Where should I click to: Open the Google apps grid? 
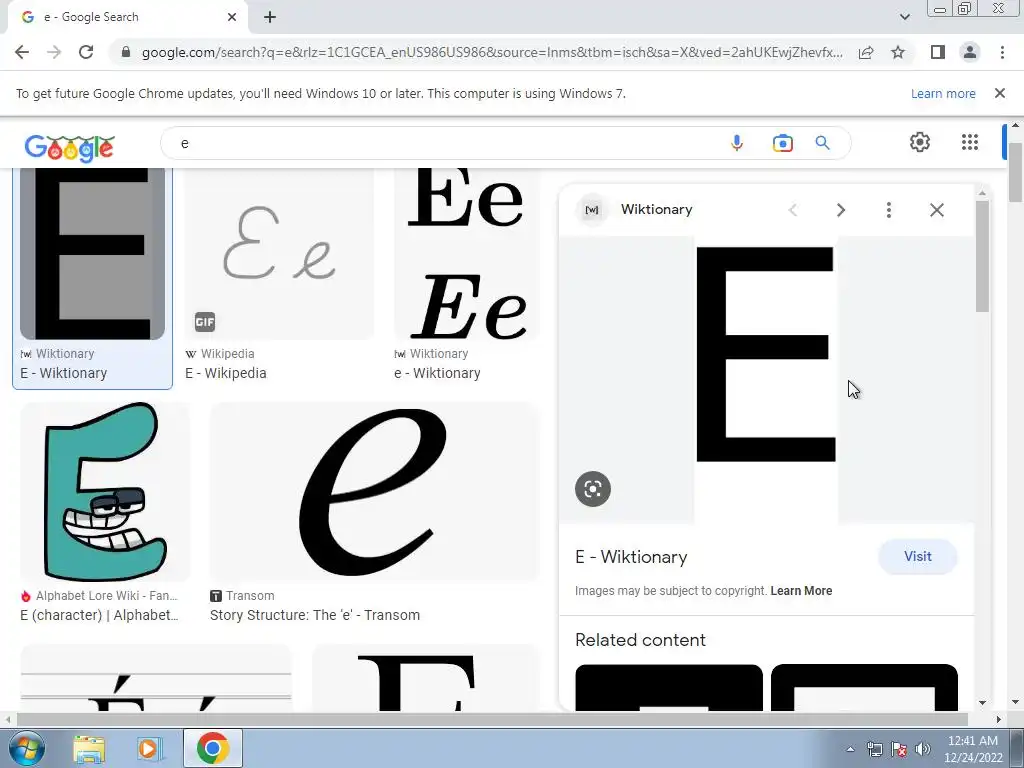pyautogui.click(x=970, y=142)
